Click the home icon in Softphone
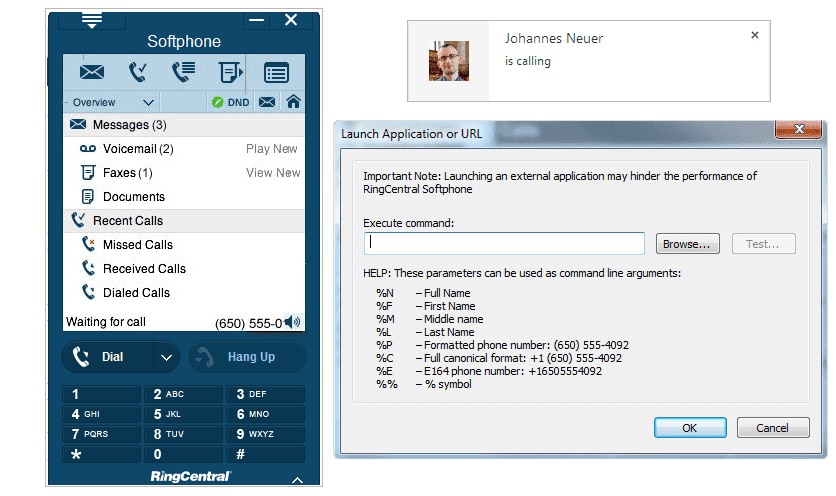Screen dimensions: 836x496 (293, 101)
